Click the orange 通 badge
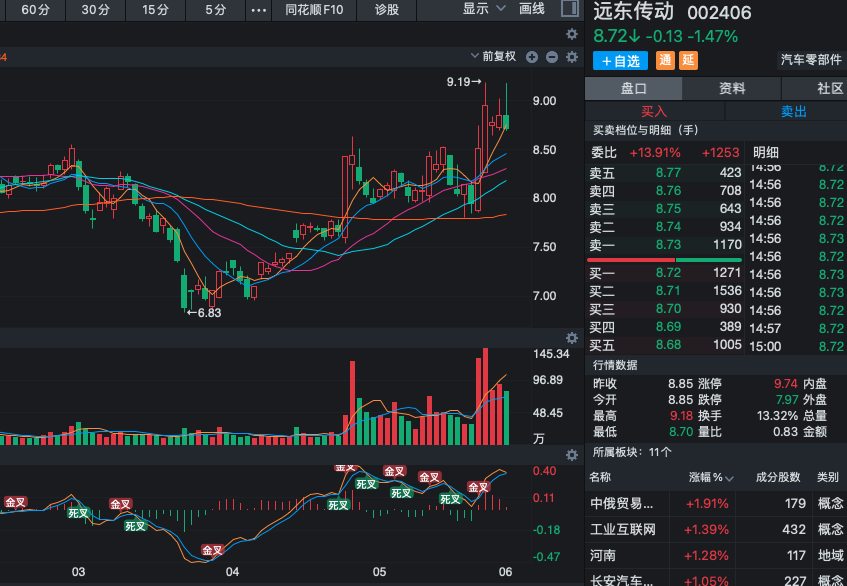This screenshot has height=586, width=847. pyautogui.click(x=666, y=60)
